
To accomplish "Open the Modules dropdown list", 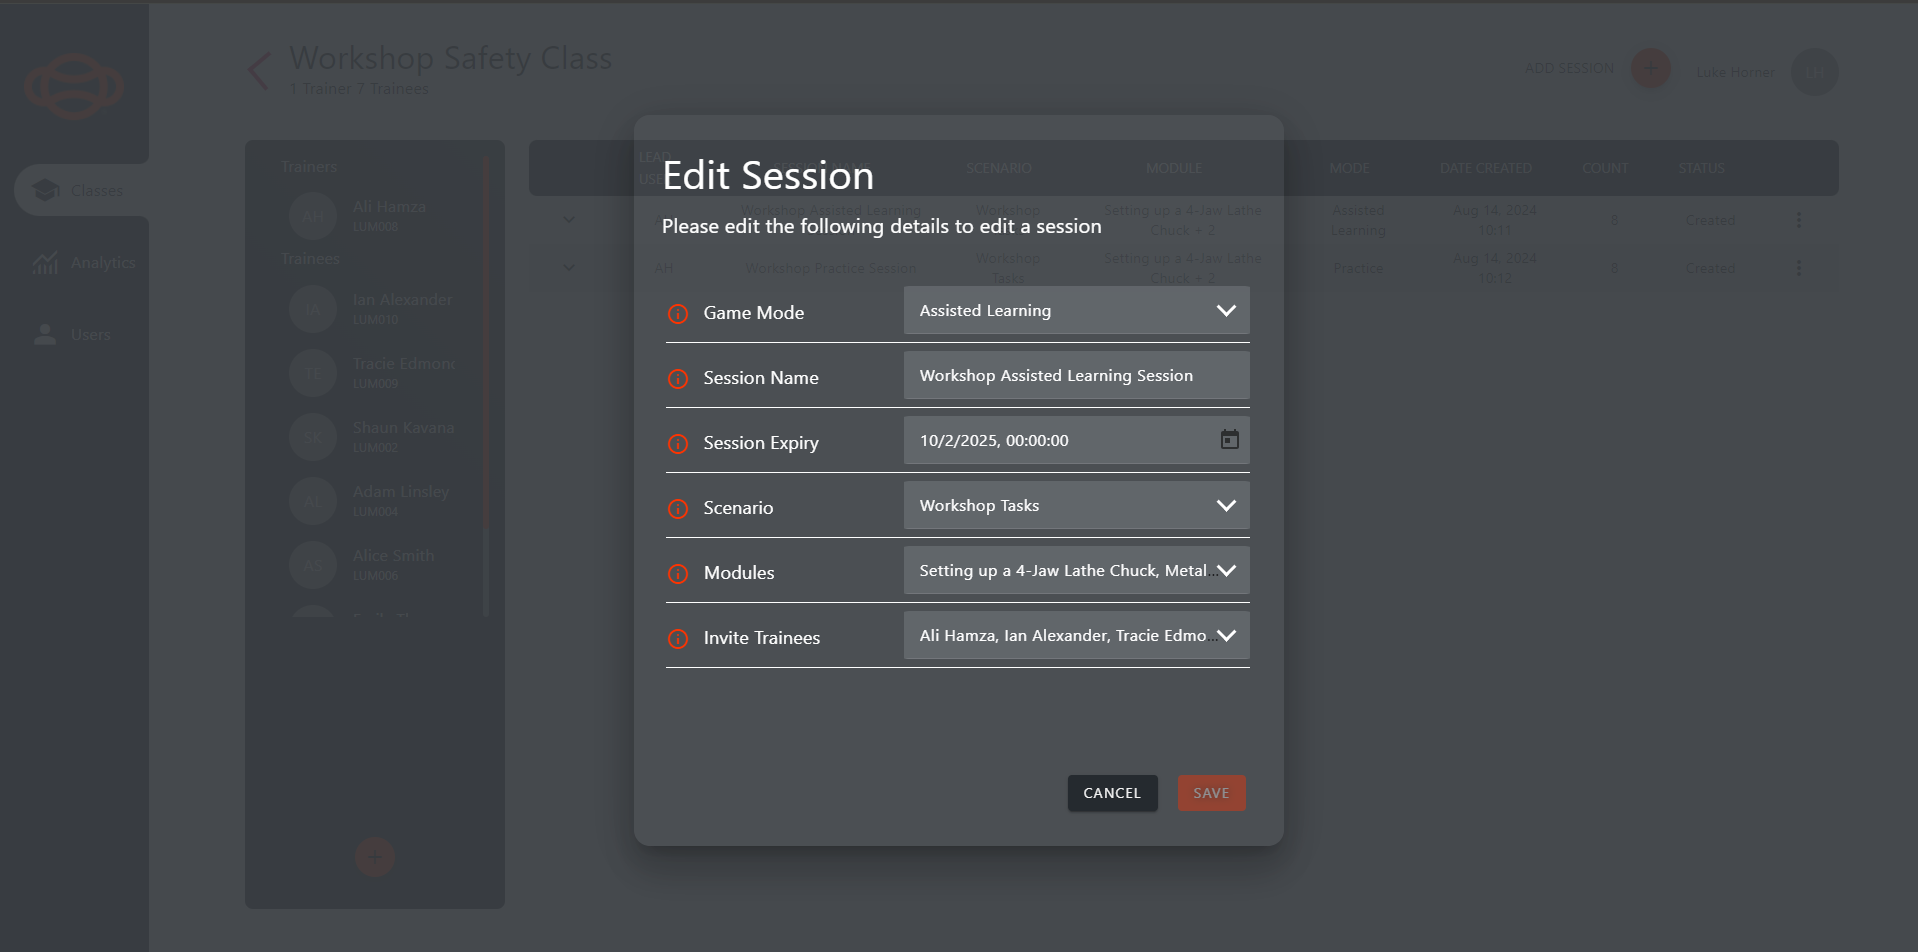I will (x=1076, y=571).
